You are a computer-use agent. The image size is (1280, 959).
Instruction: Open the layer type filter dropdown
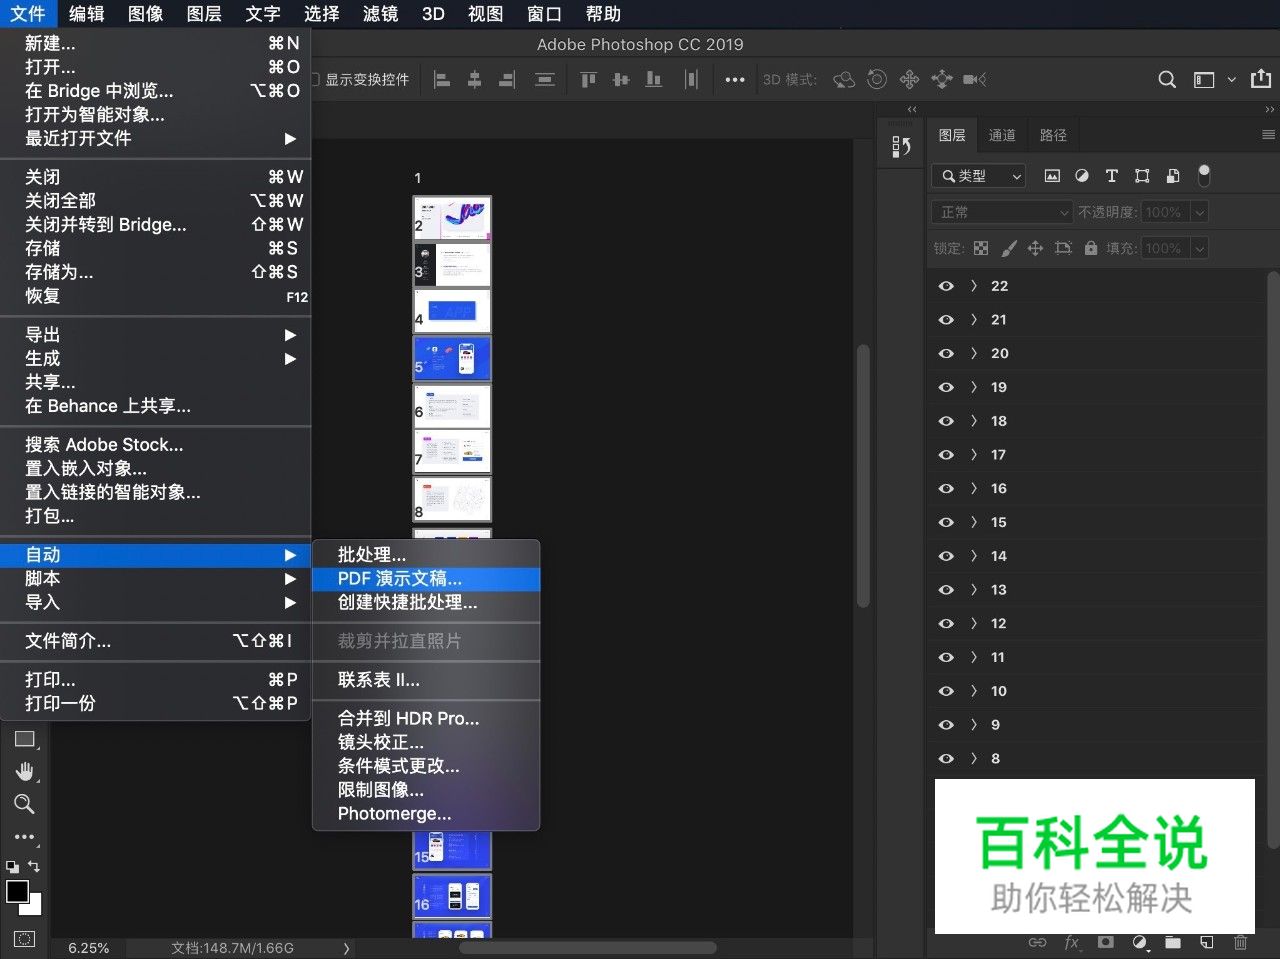click(978, 176)
